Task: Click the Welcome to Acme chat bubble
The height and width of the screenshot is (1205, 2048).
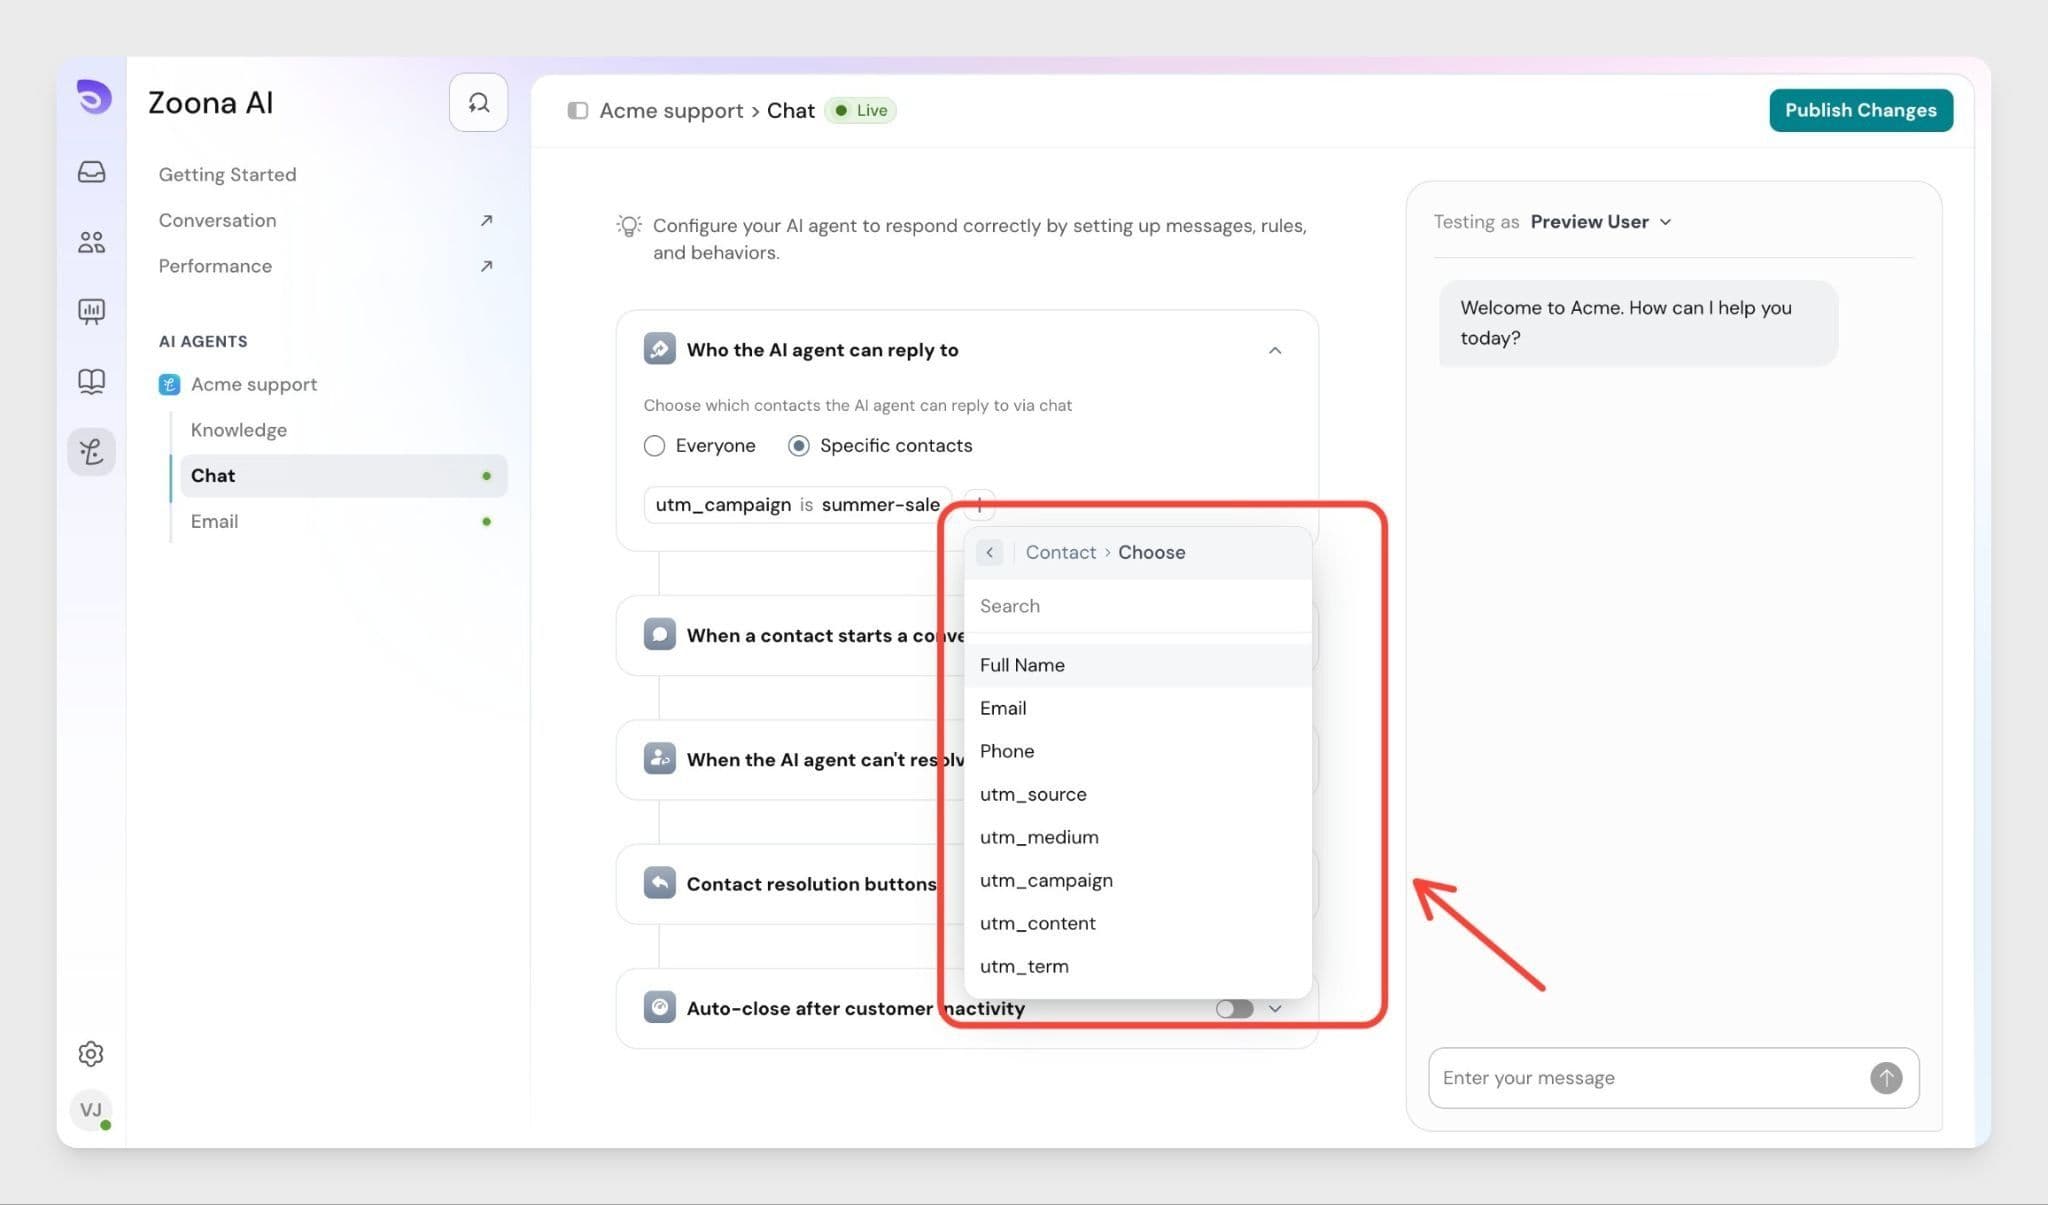Action: [x=1637, y=323]
